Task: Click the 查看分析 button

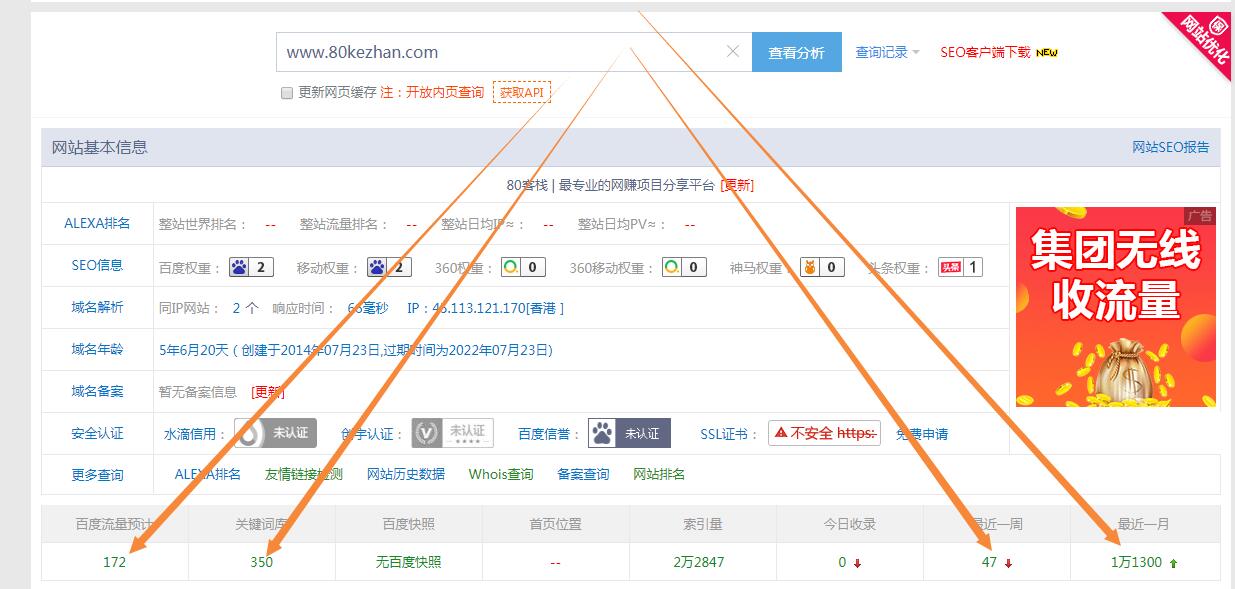Action: pyautogui.click(x=796, y=50)
